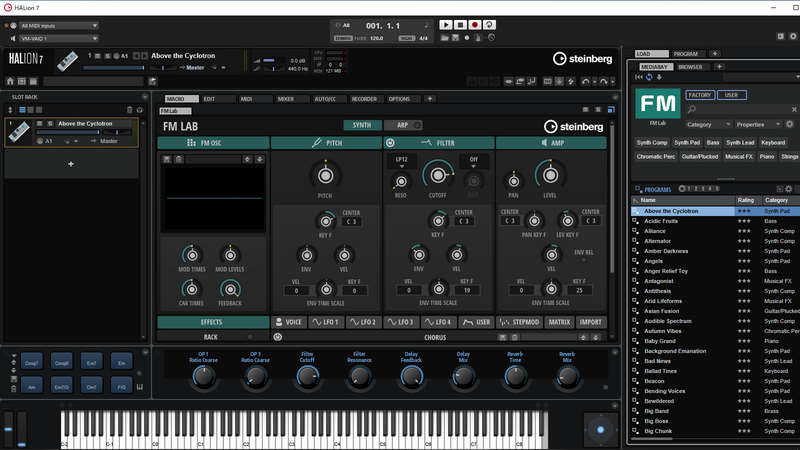Open the LFO 1 page

(326, 322)
